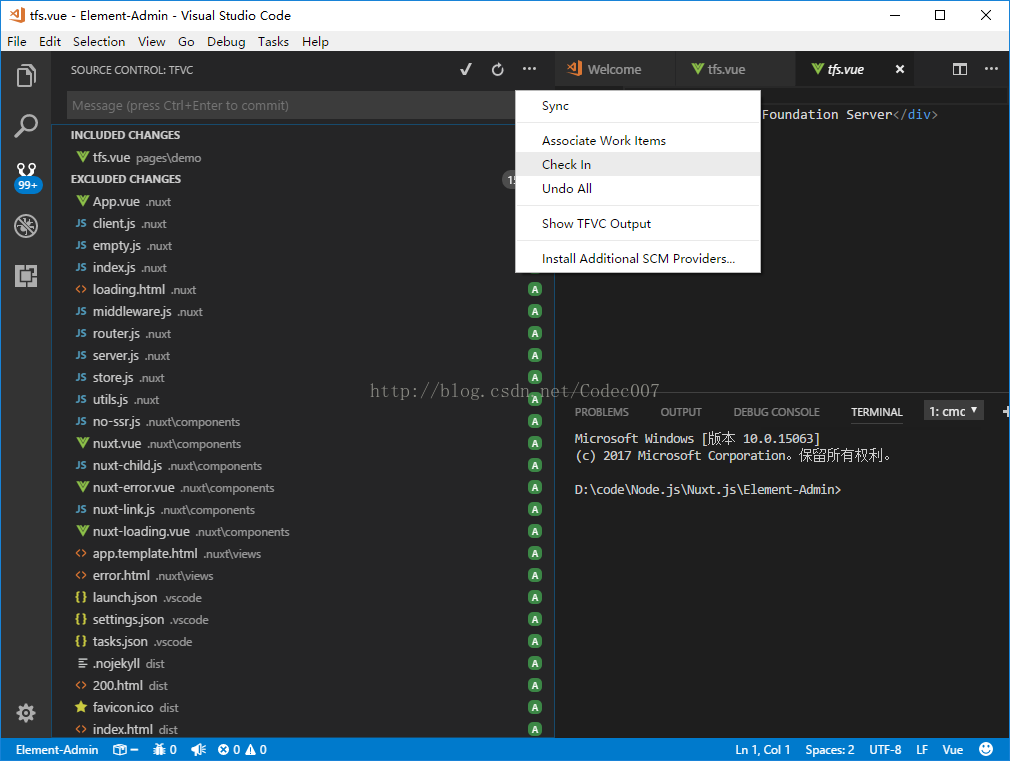
Task: Choose Sync from the context menu
Action: pos(638,106)
